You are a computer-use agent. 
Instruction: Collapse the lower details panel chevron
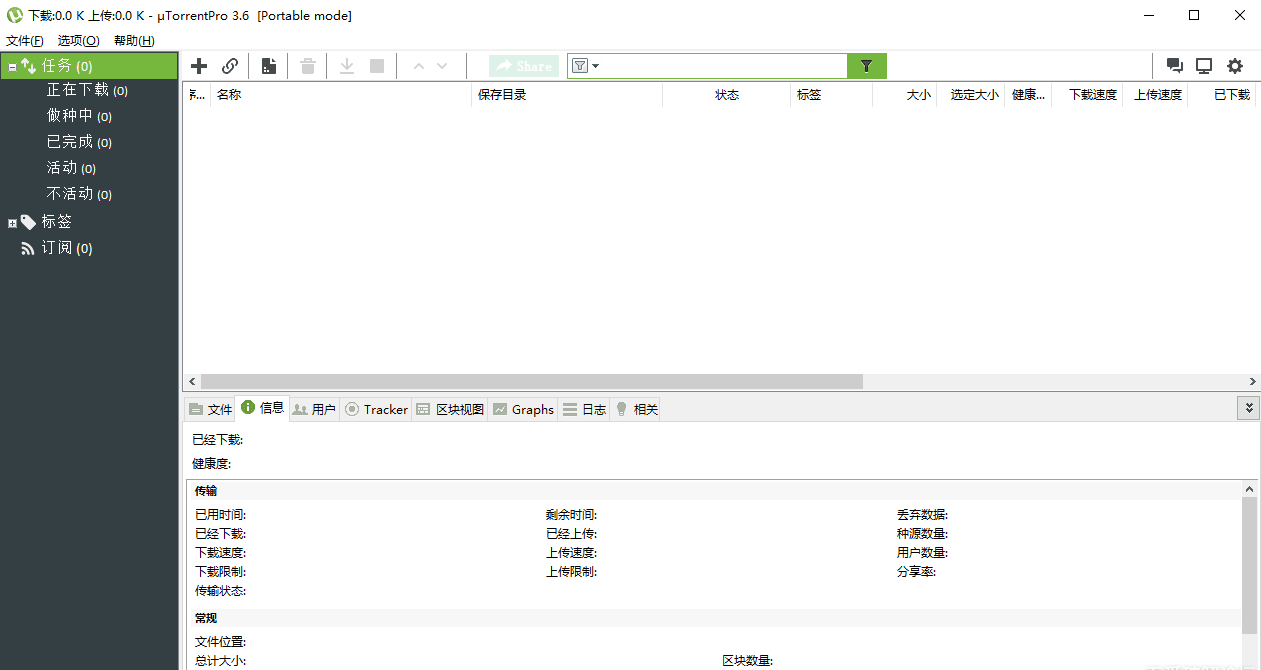(x=1248, y=408)
